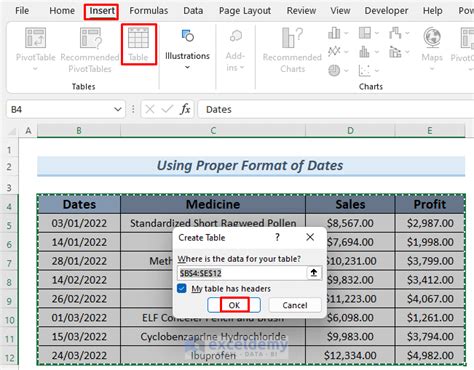
Task: Insert a hierarchy treemap chart
Action: pyautogui.click(x=365, y=33)
